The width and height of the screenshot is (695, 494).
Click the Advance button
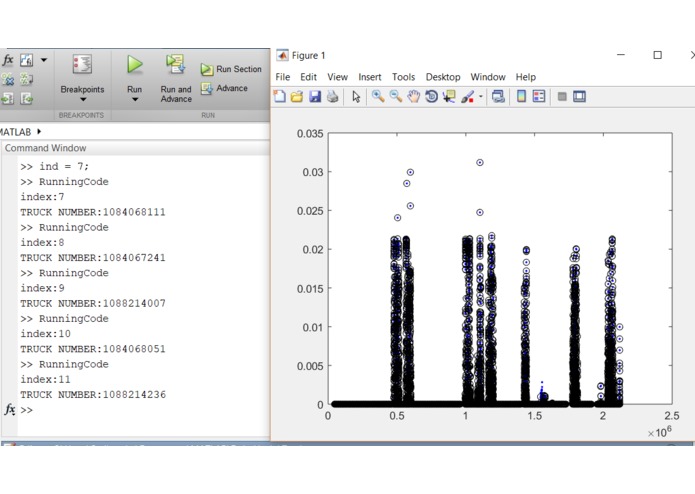pos(224,88)
